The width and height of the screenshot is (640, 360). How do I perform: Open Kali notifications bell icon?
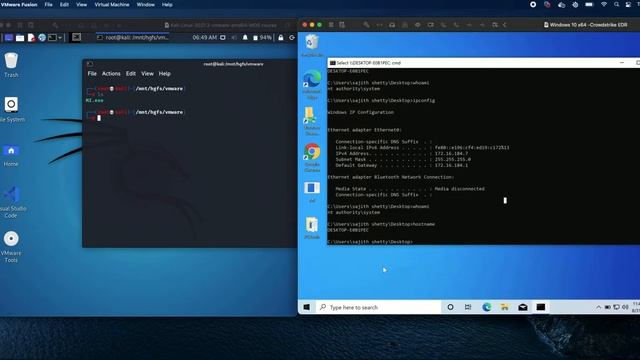[x=245, y=38]
